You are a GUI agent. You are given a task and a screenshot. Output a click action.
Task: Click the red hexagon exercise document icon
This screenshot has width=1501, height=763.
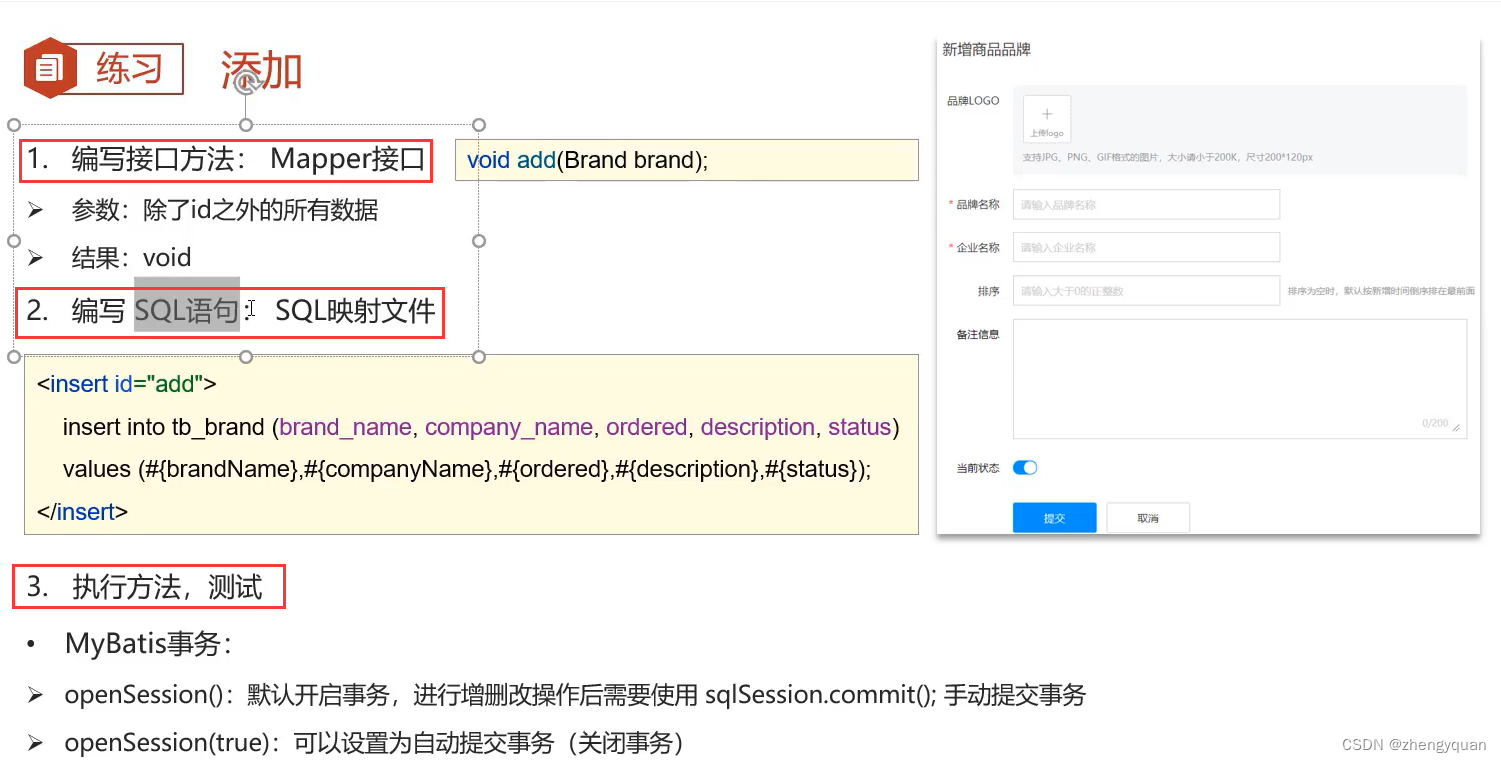tap(49, 68)
